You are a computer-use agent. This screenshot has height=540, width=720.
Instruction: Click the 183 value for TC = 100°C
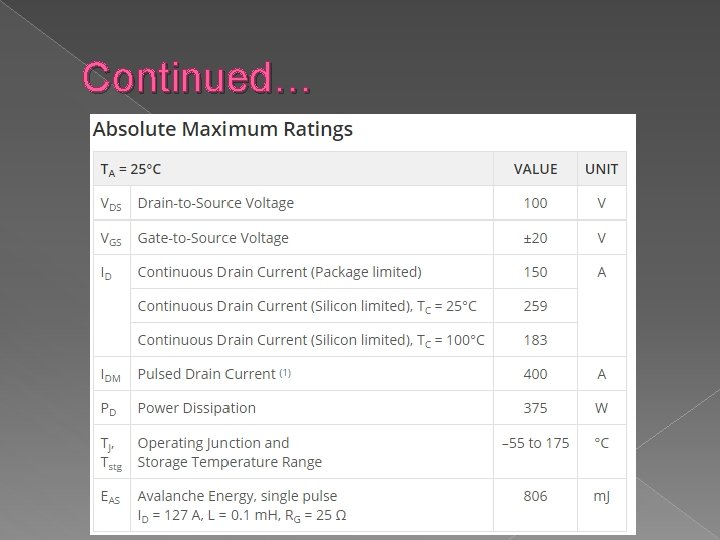coord(535,340)
